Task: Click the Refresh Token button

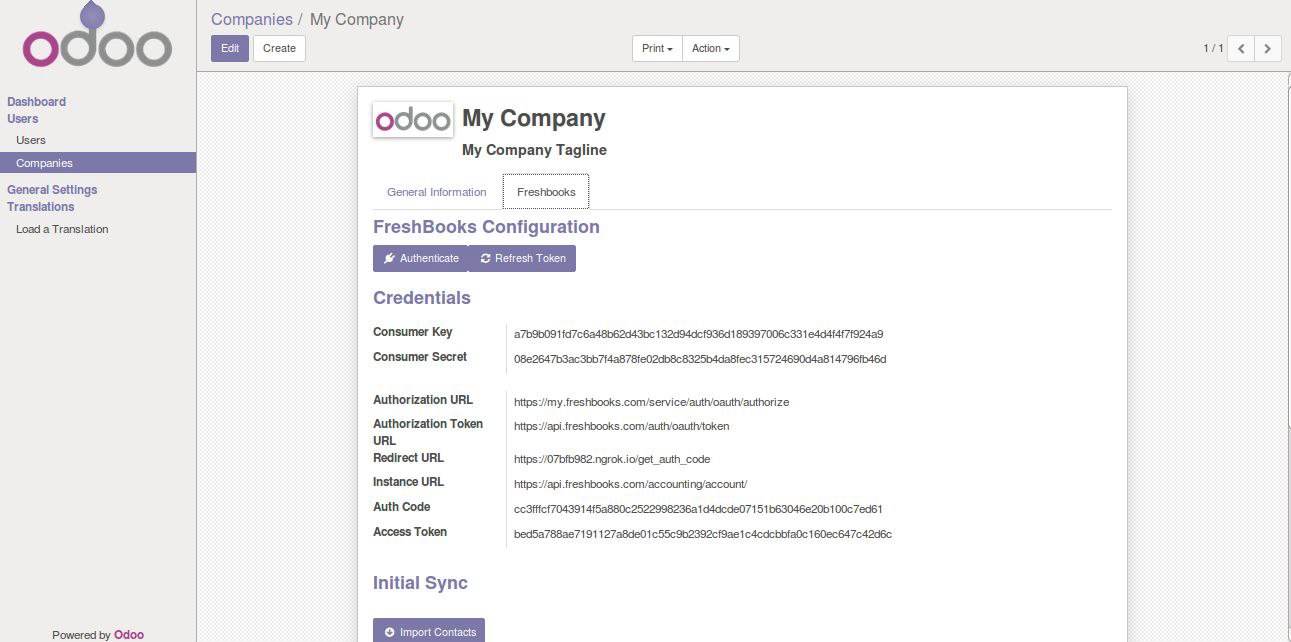Action: pyautogui.click(x=522, y=258)
